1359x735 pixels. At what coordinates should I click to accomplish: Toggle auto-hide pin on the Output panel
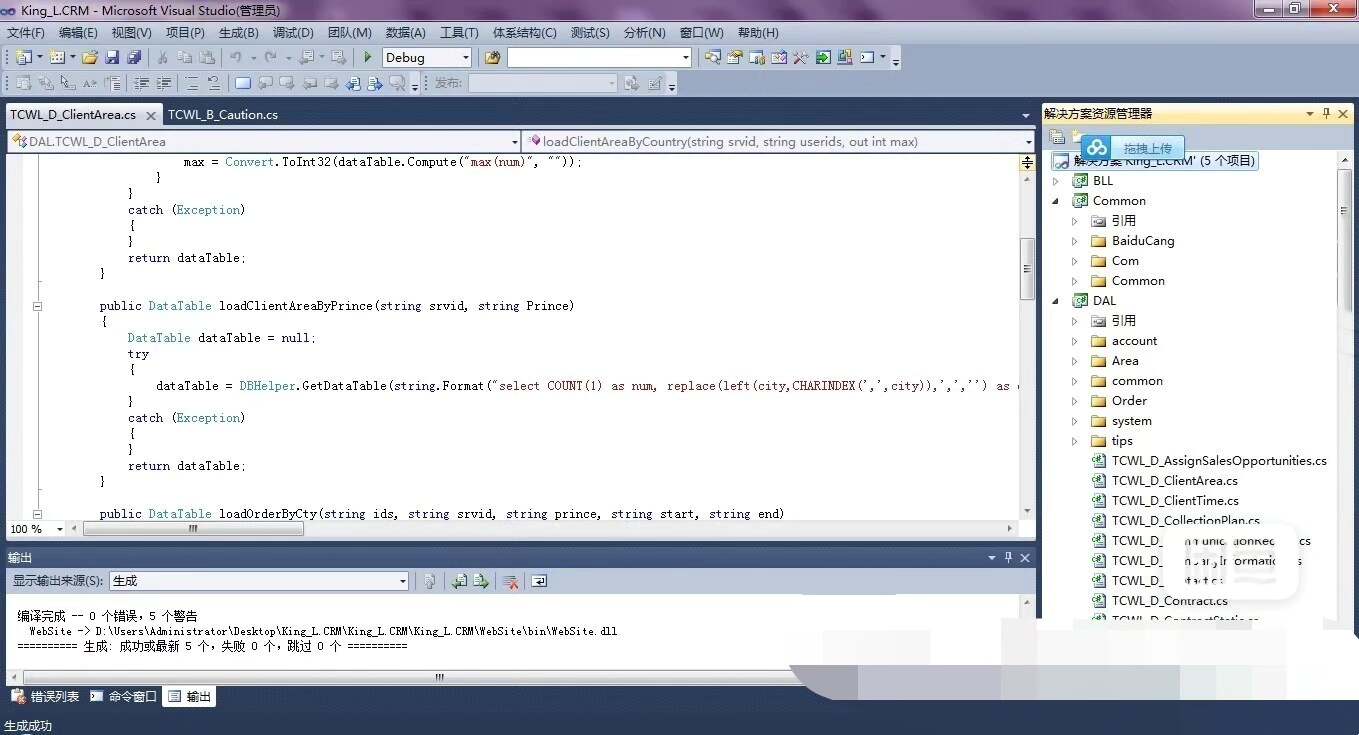point(1008,558)
